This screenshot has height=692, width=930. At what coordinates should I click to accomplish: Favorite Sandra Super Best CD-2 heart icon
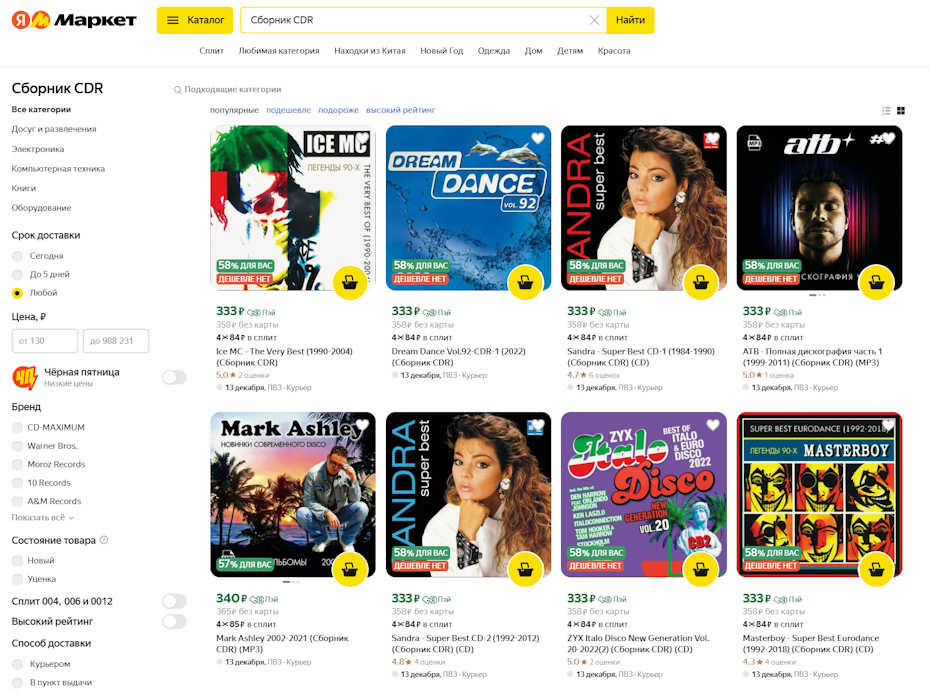coord(537,425)
